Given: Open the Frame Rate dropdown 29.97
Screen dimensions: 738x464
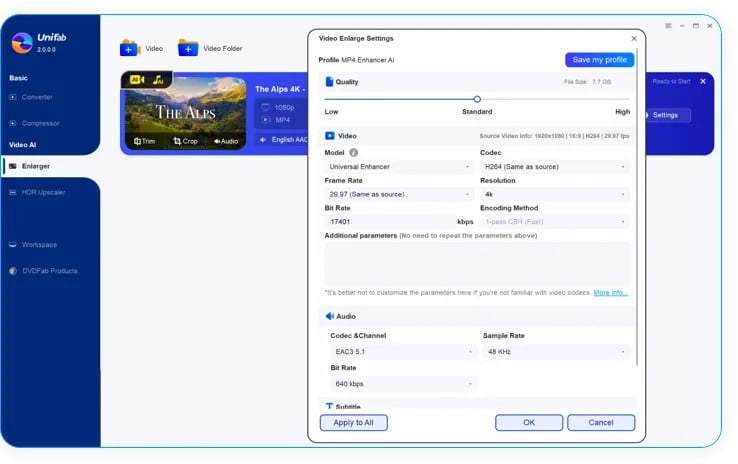Looking at the screenshot, I should coord(398,194).
